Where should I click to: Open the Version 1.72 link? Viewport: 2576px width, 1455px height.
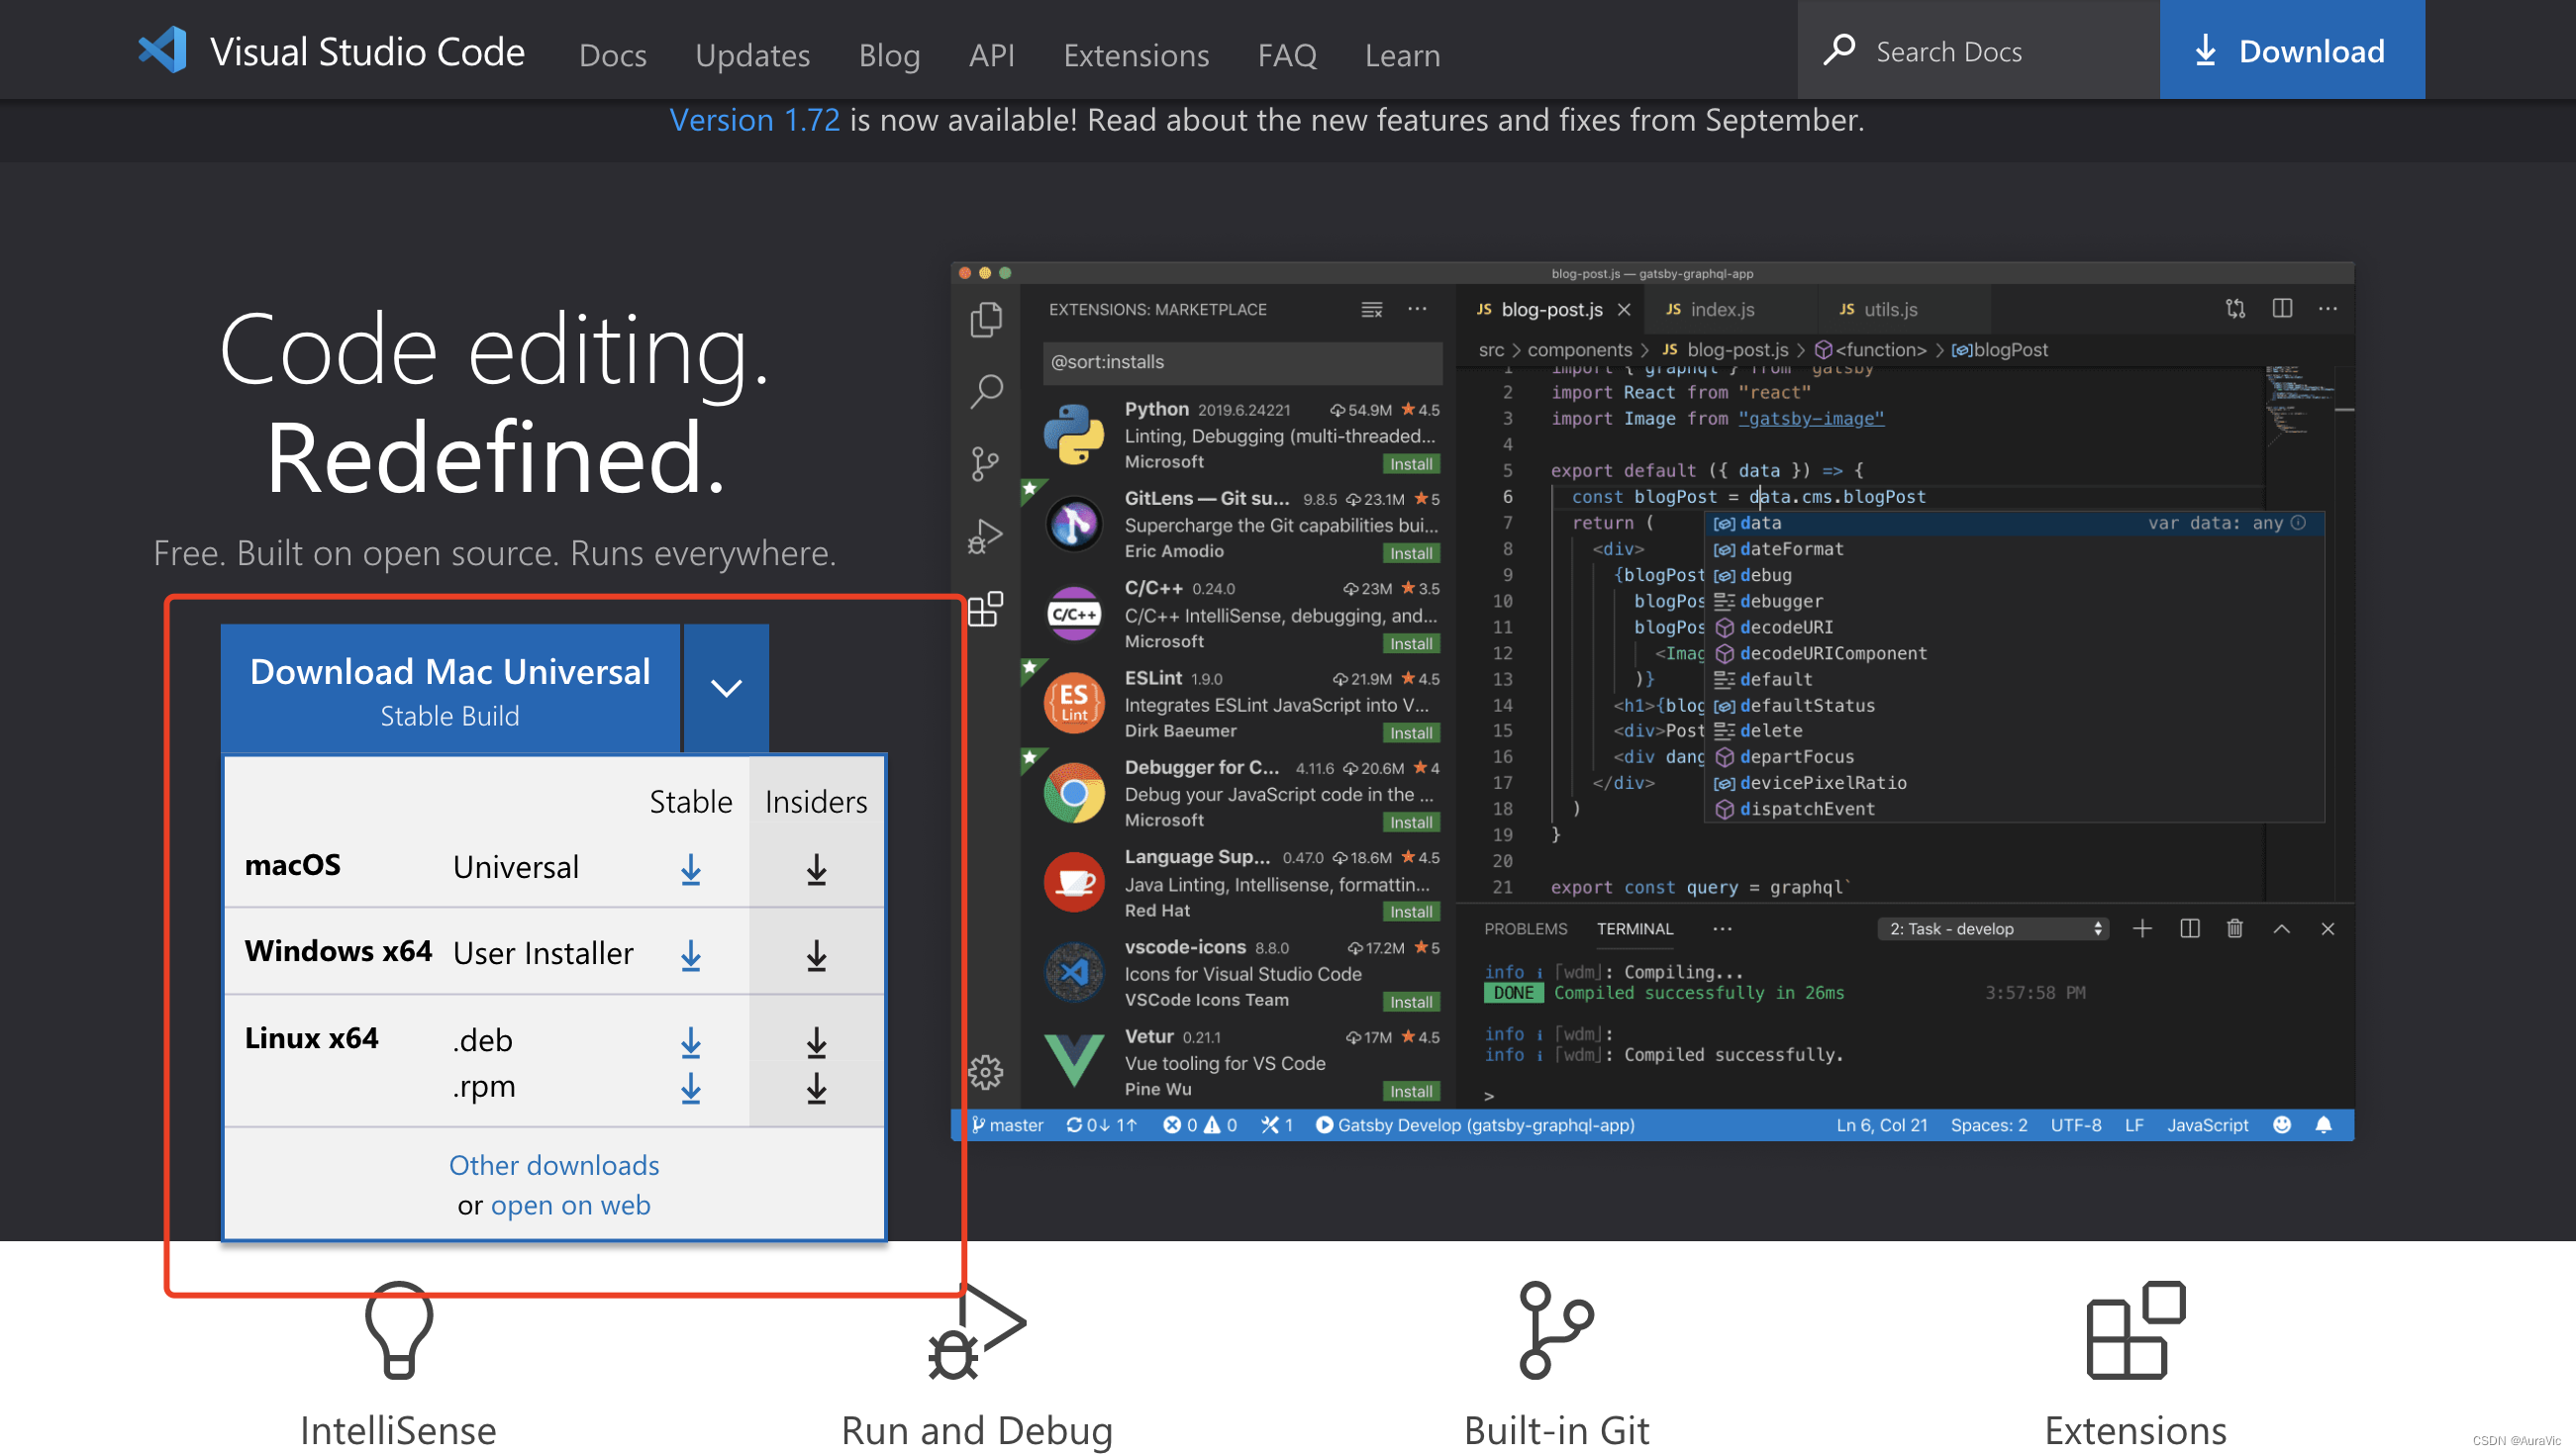click(754, 120)
